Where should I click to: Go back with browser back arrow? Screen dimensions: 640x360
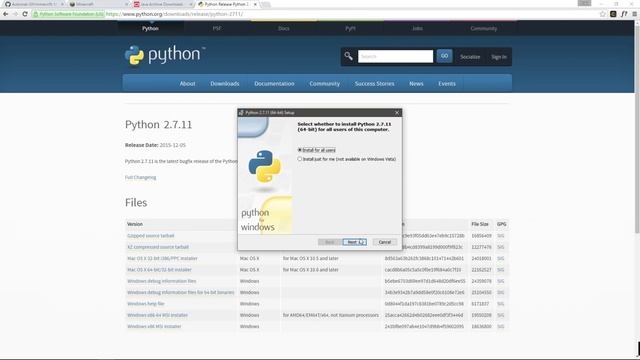tap(5, 14)
